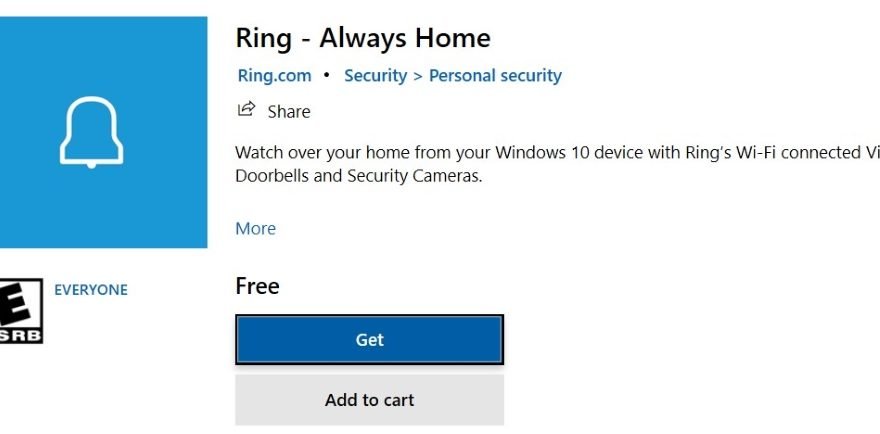Viewport: 880px width, 434px height.
Task: Click the Free price label
Action: 257,286
